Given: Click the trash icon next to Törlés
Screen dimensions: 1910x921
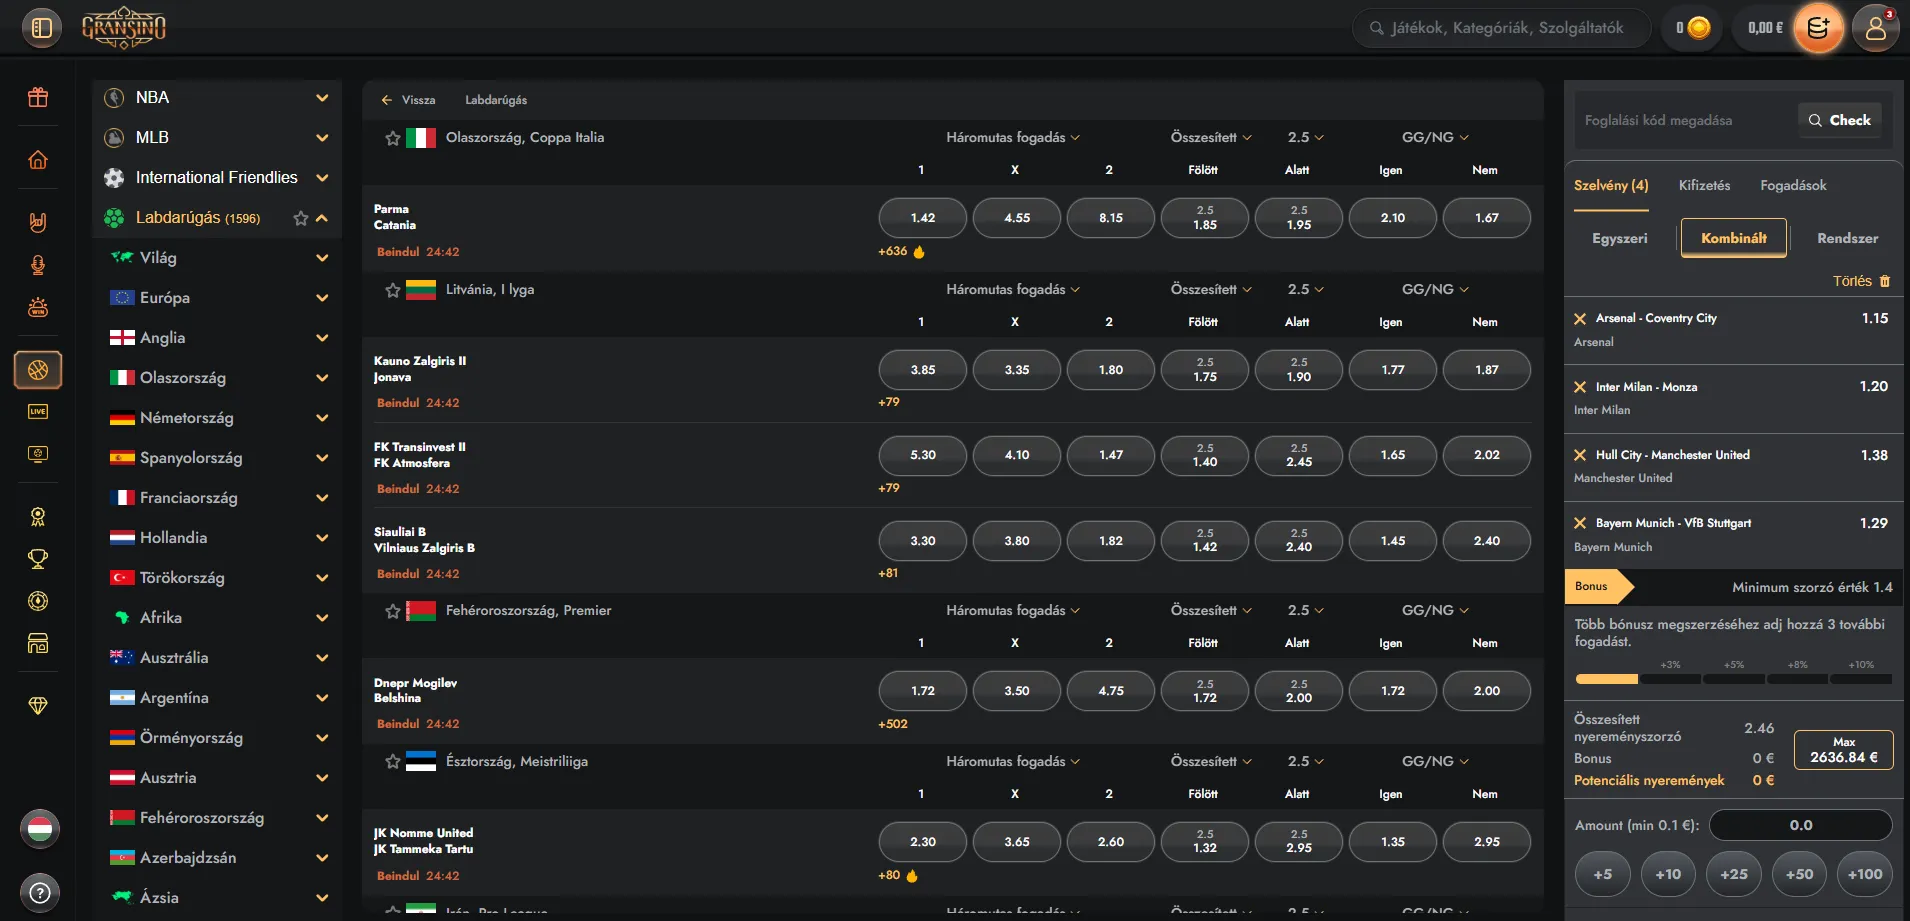Looking at the screenshot, I should coord(1885,281).
